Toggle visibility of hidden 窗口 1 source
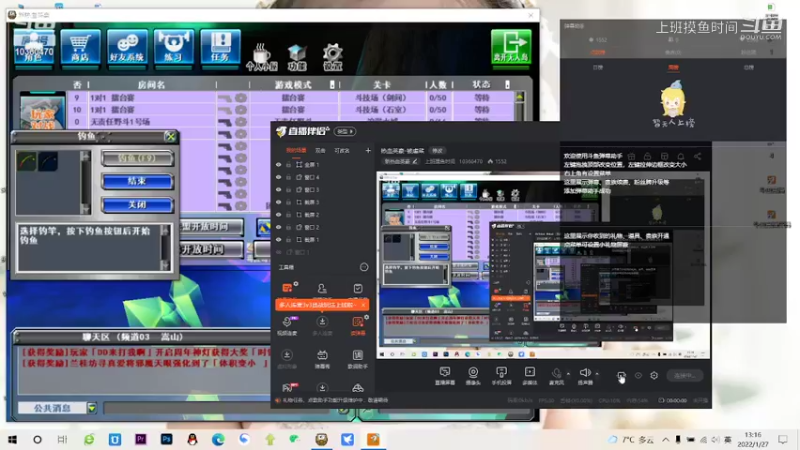 279,252
